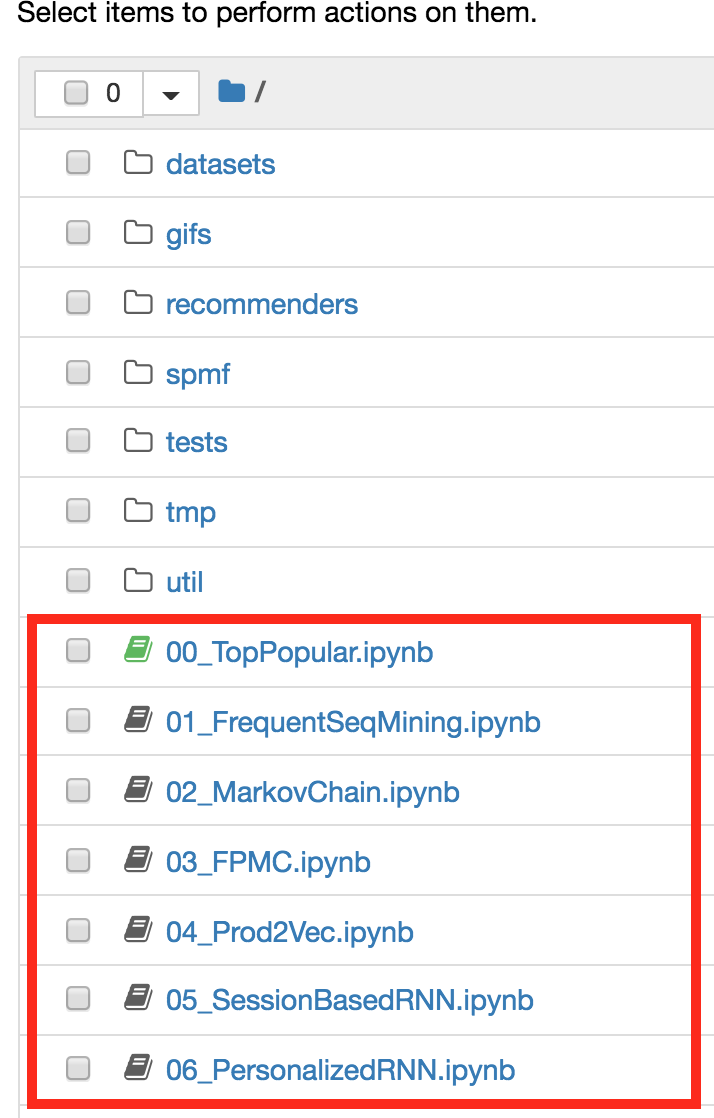Viewport: 714px width, 1118px height.
Task: Open the 05_SessionBasedRNN.ipynb notebook
Action: tap(350, 1000)
